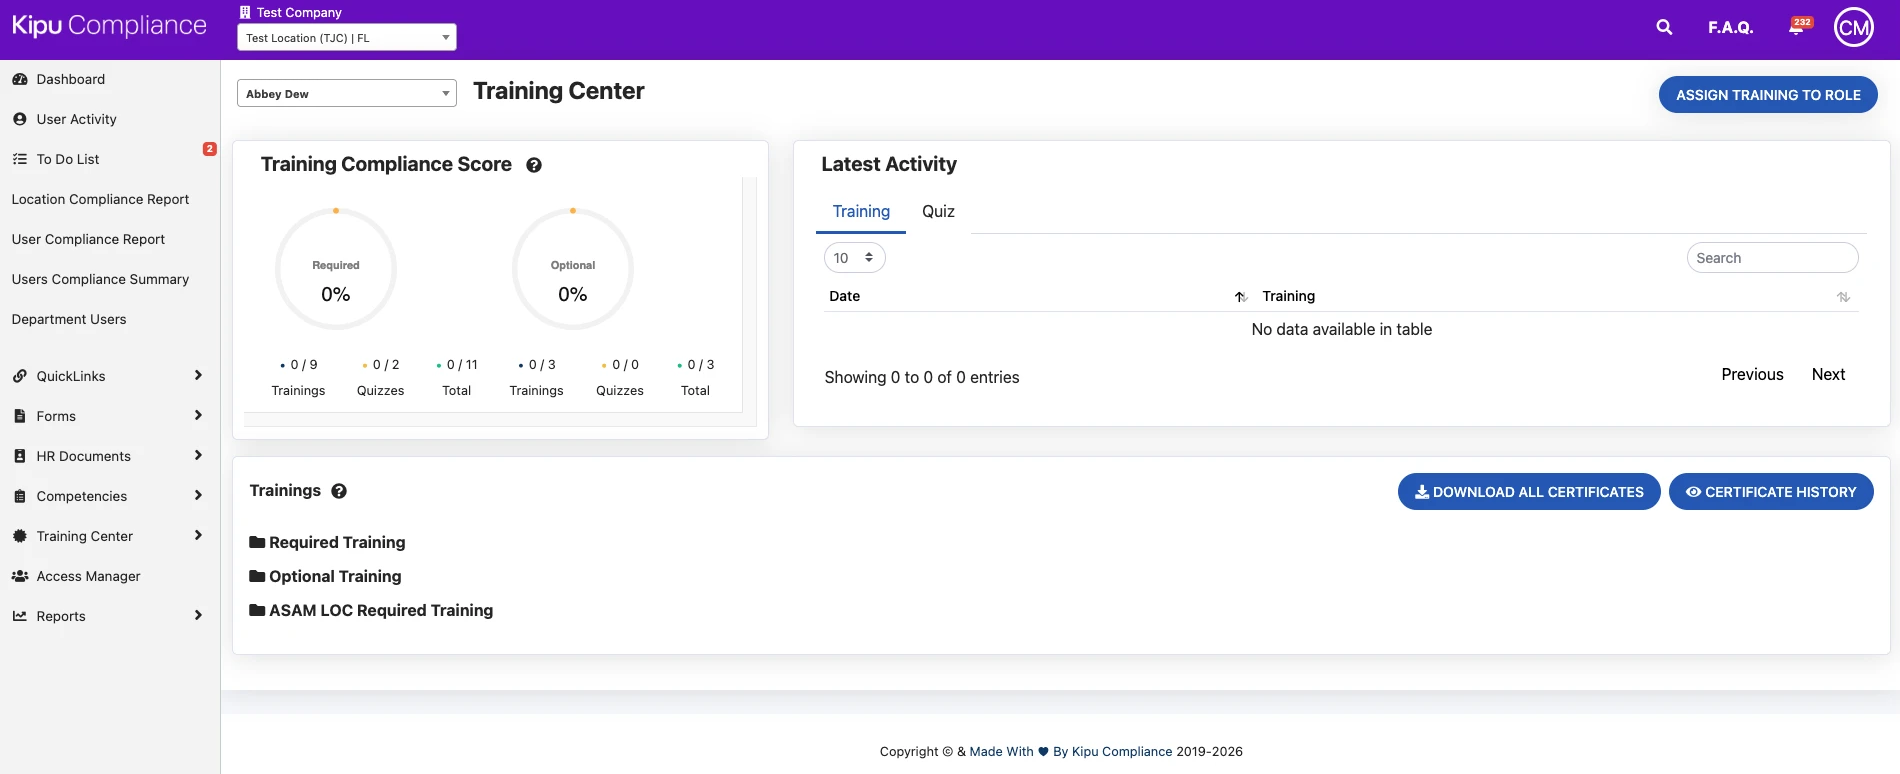Open the notifications bell with 232 badge

[1797, 28]
